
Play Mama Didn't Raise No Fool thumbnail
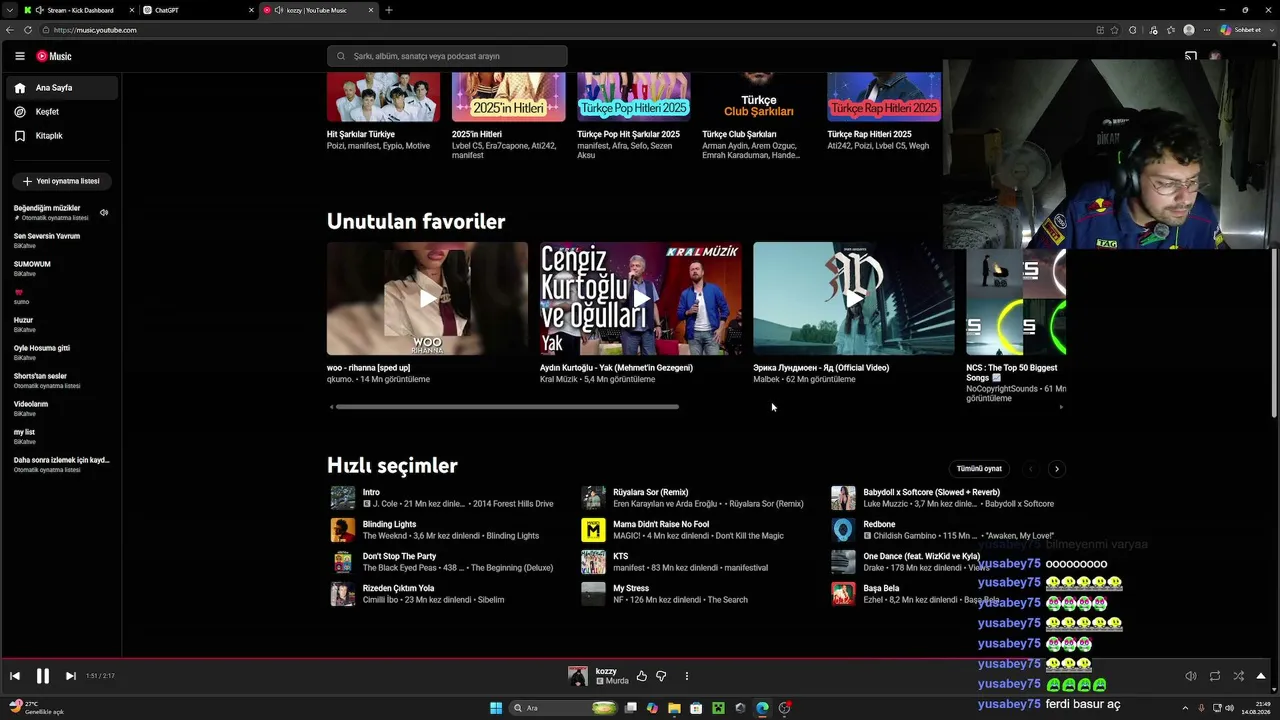[x=594, y=530]
